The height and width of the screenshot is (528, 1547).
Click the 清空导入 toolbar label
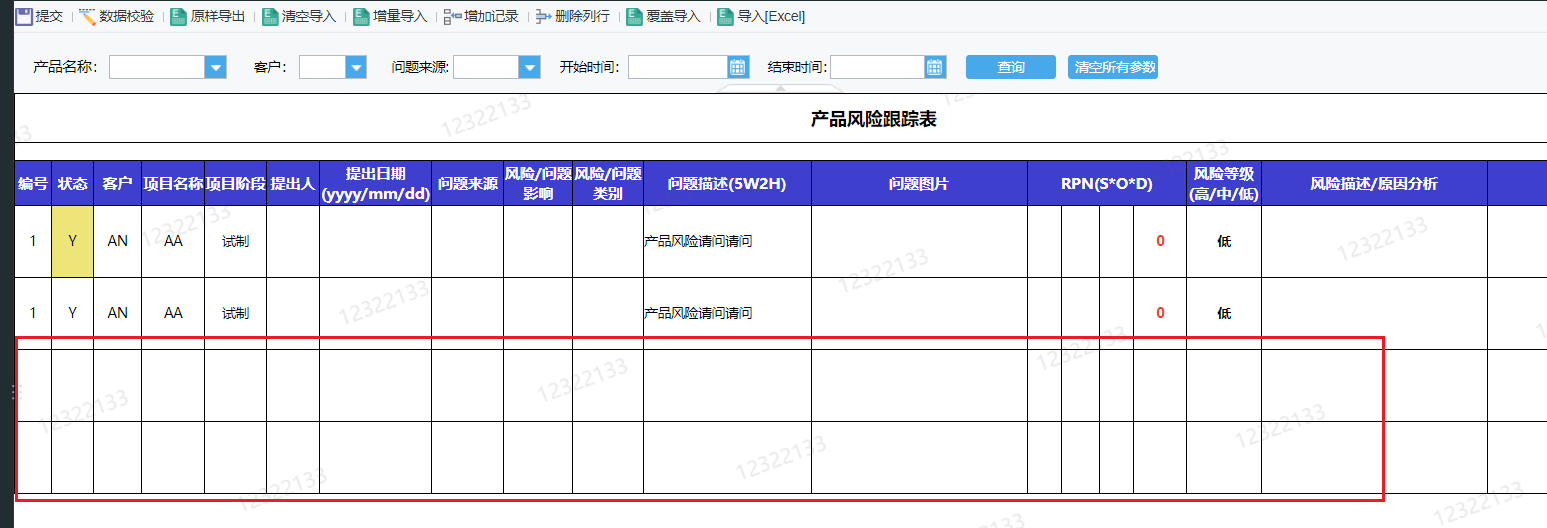(309, 17)
